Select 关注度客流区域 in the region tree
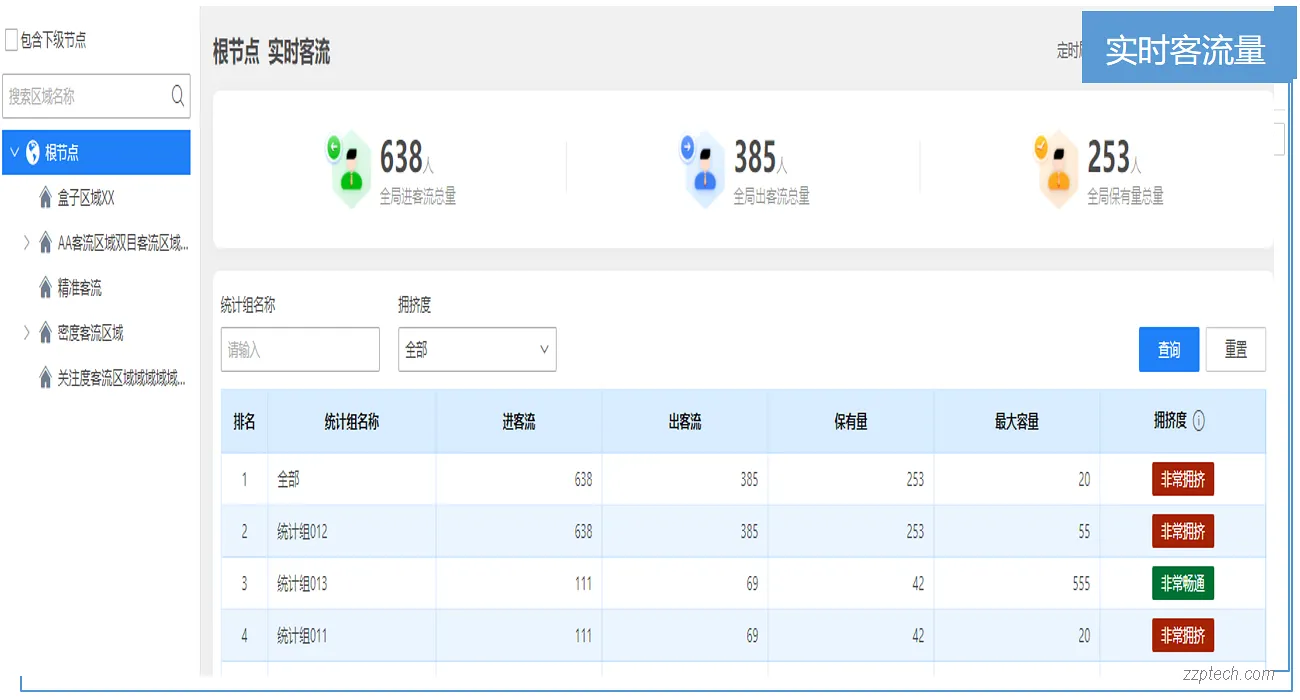The height and width of the screenshot is (700, 1300). pyautogui.click(x=121, y=378)
